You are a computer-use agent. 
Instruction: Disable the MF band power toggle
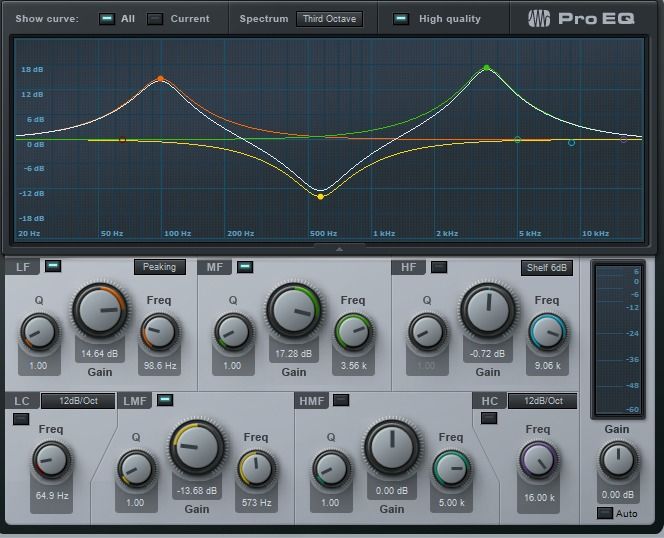pos(245,266)
